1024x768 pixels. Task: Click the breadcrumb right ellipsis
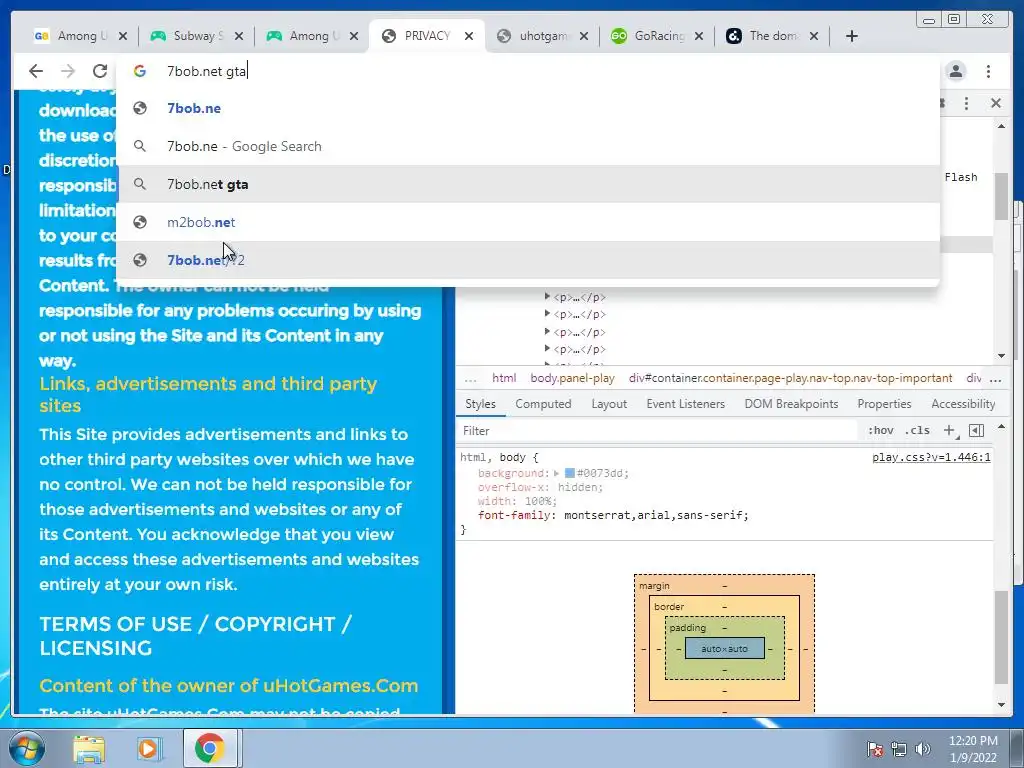(995, 379)
